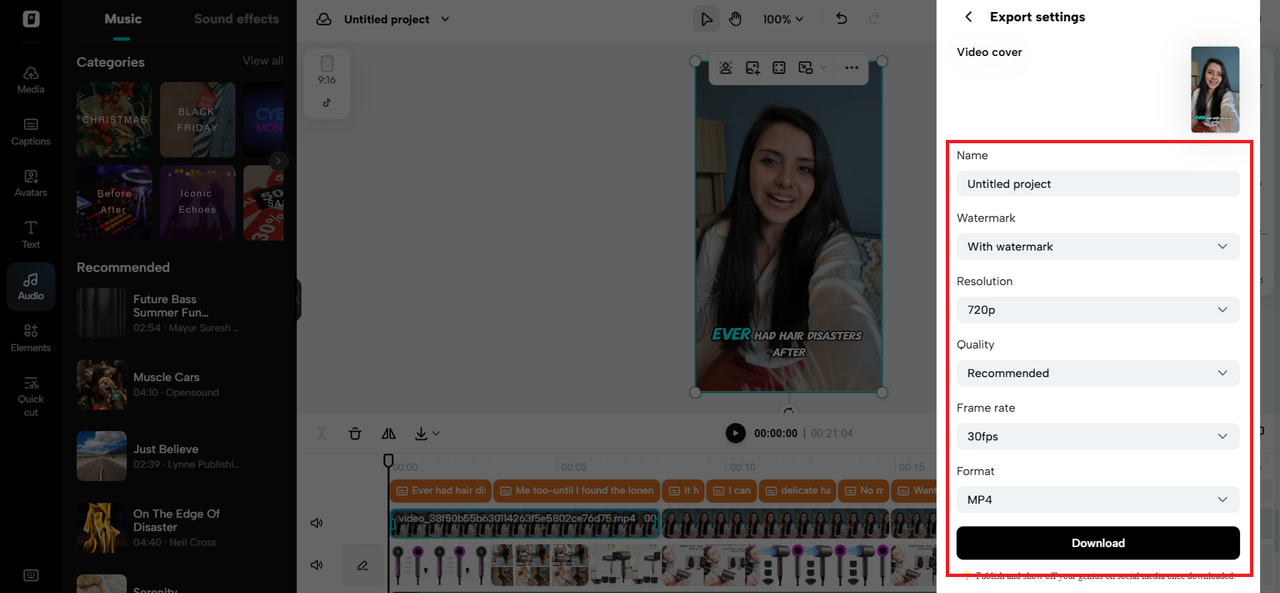Image resolution: width=1280 pixels, height=593 pixels.
Task: Edit the project Name field
Action: (1098, 184)
